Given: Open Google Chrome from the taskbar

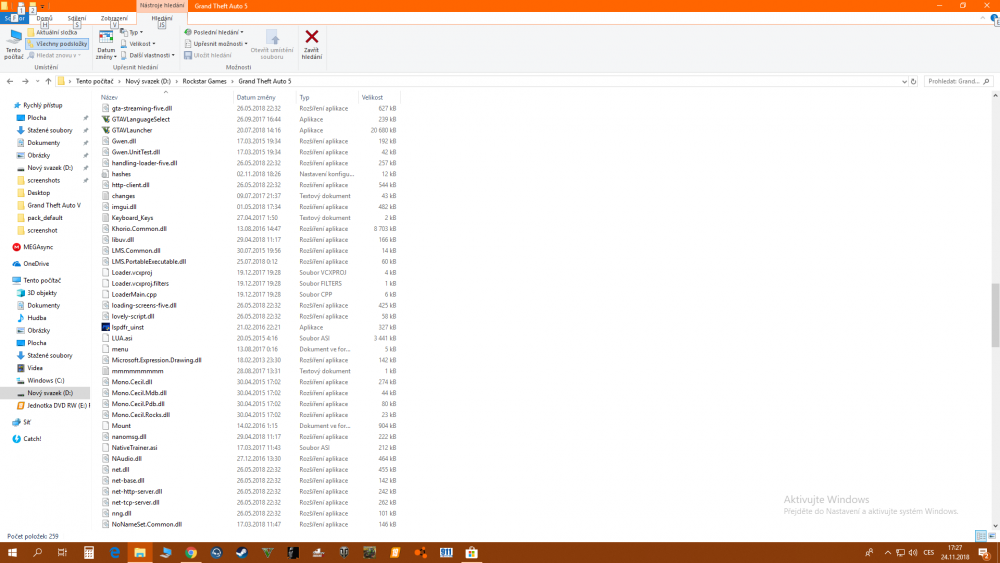Looking at the screenshot, I should (x=191, y=552).
